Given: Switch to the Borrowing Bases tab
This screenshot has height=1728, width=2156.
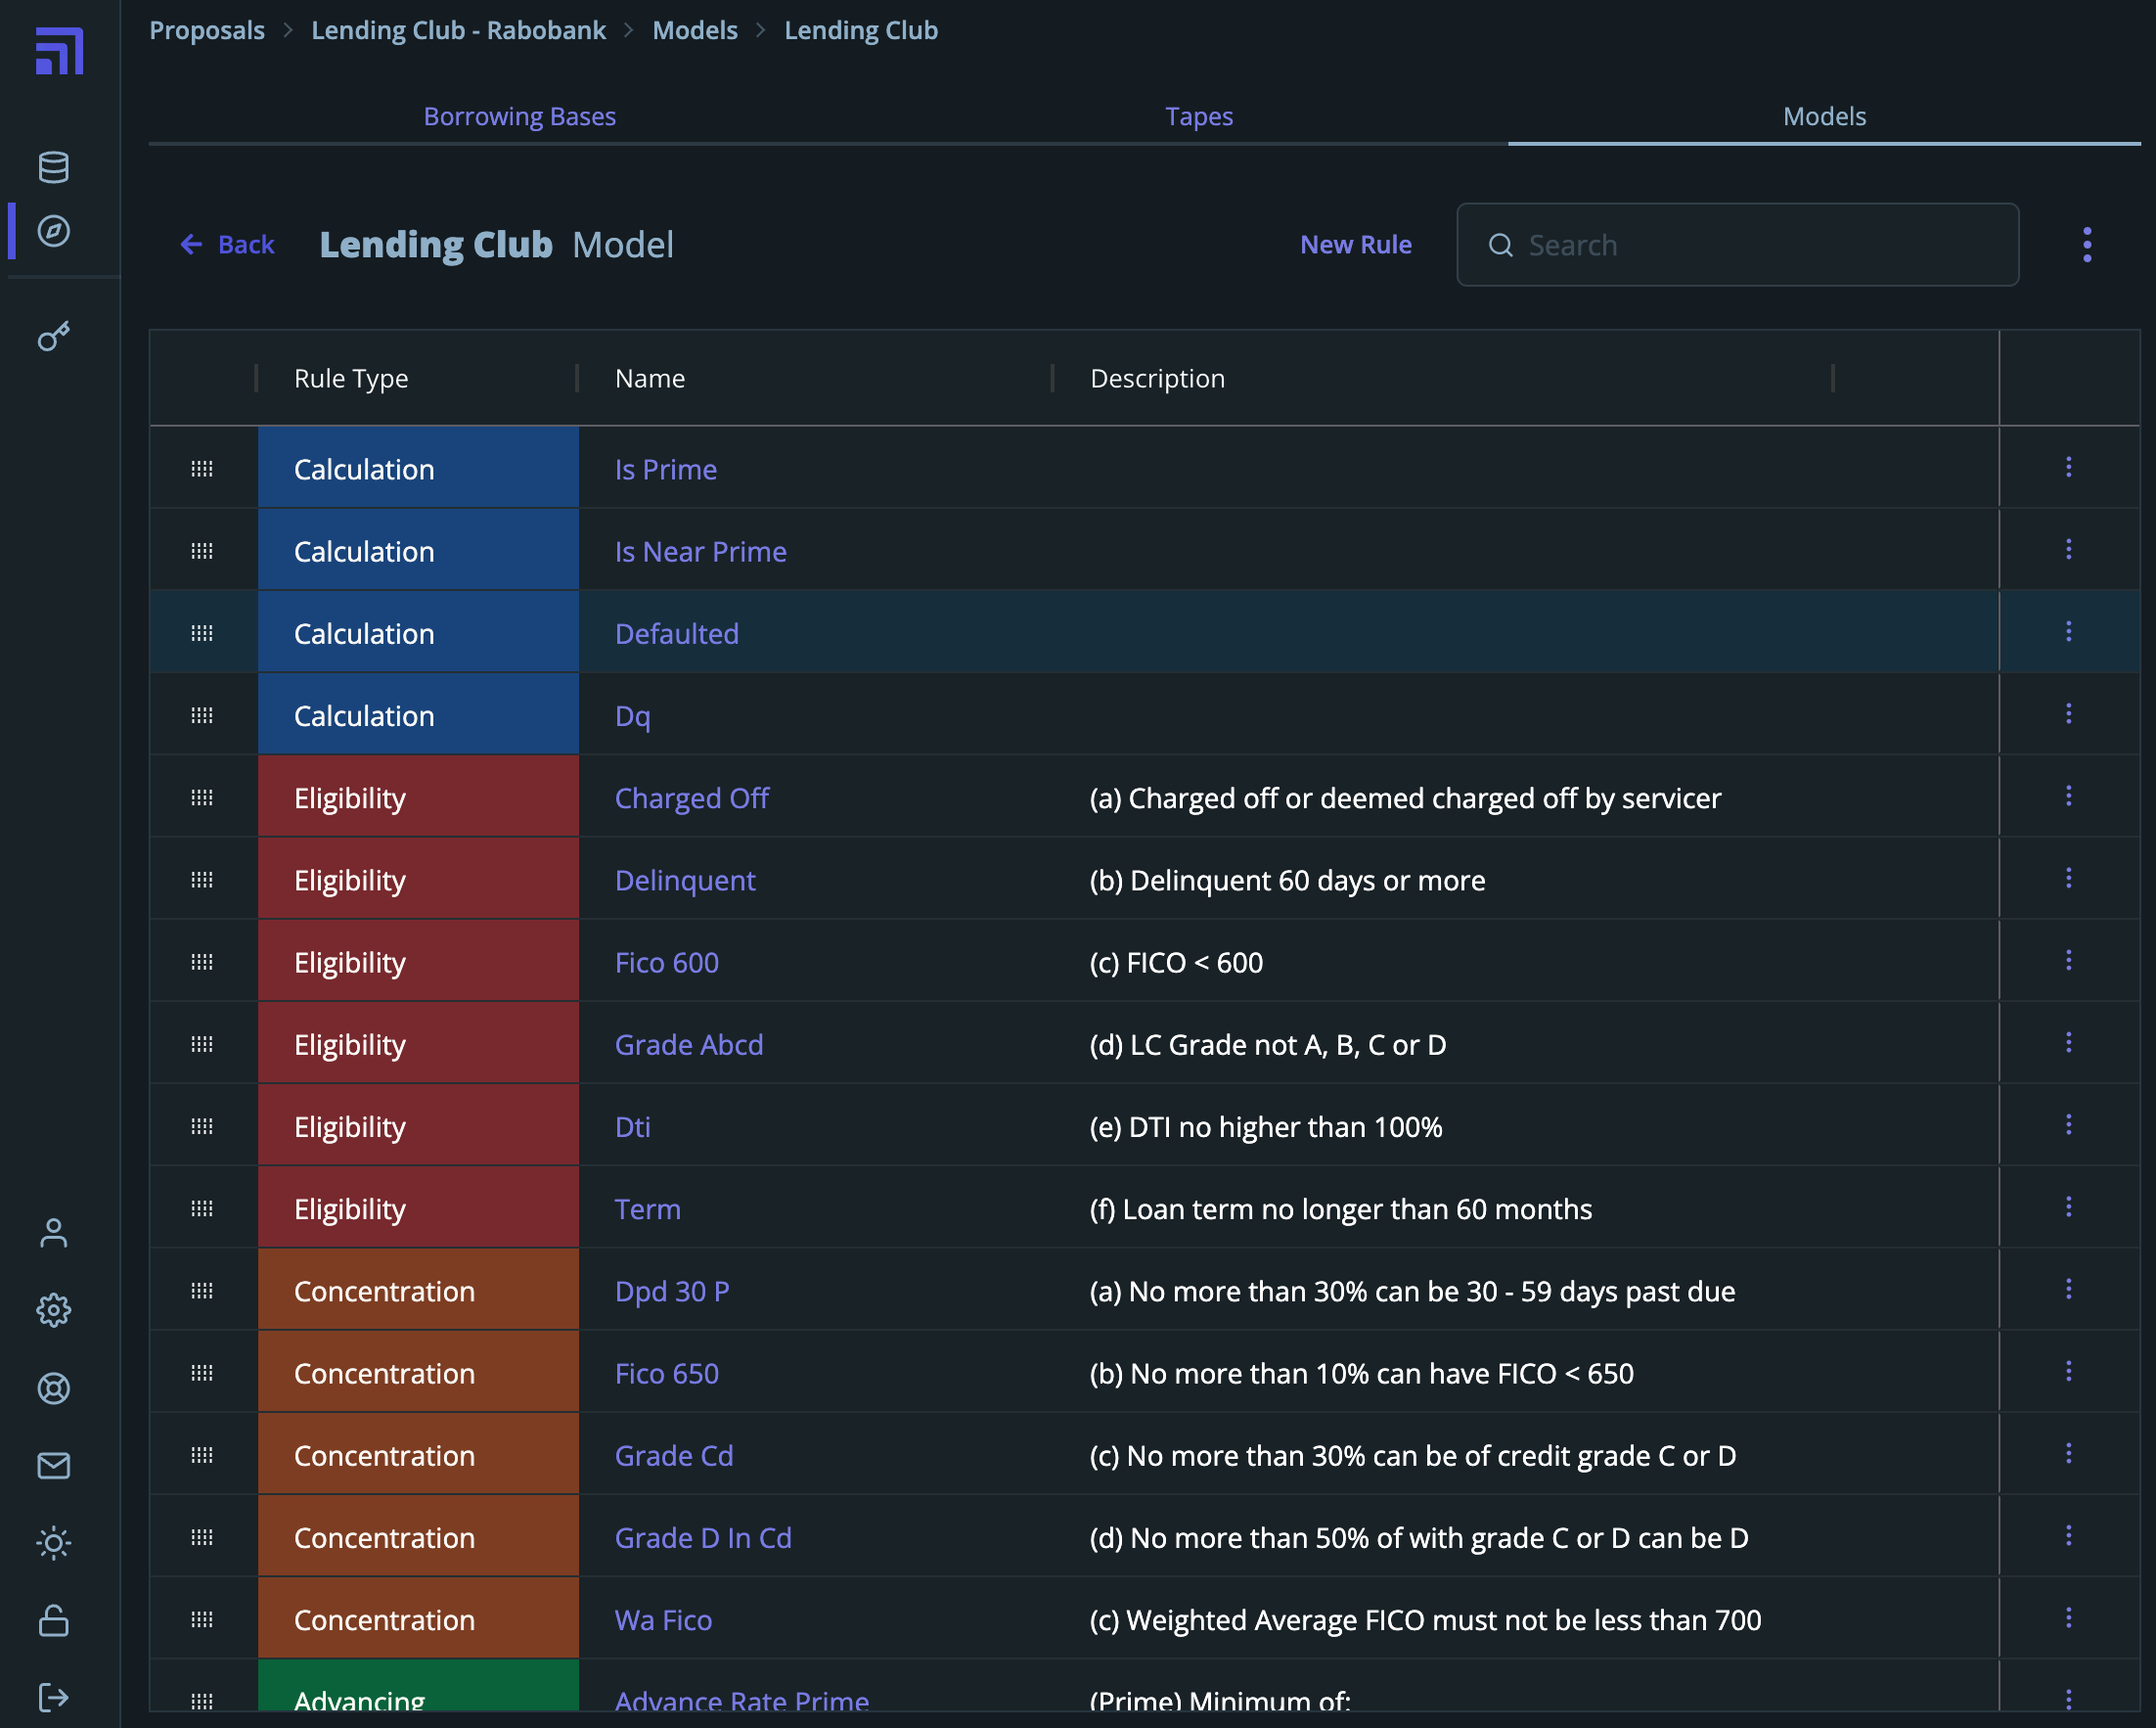Looking at the screenshot, I should click(x=519, y=116).
